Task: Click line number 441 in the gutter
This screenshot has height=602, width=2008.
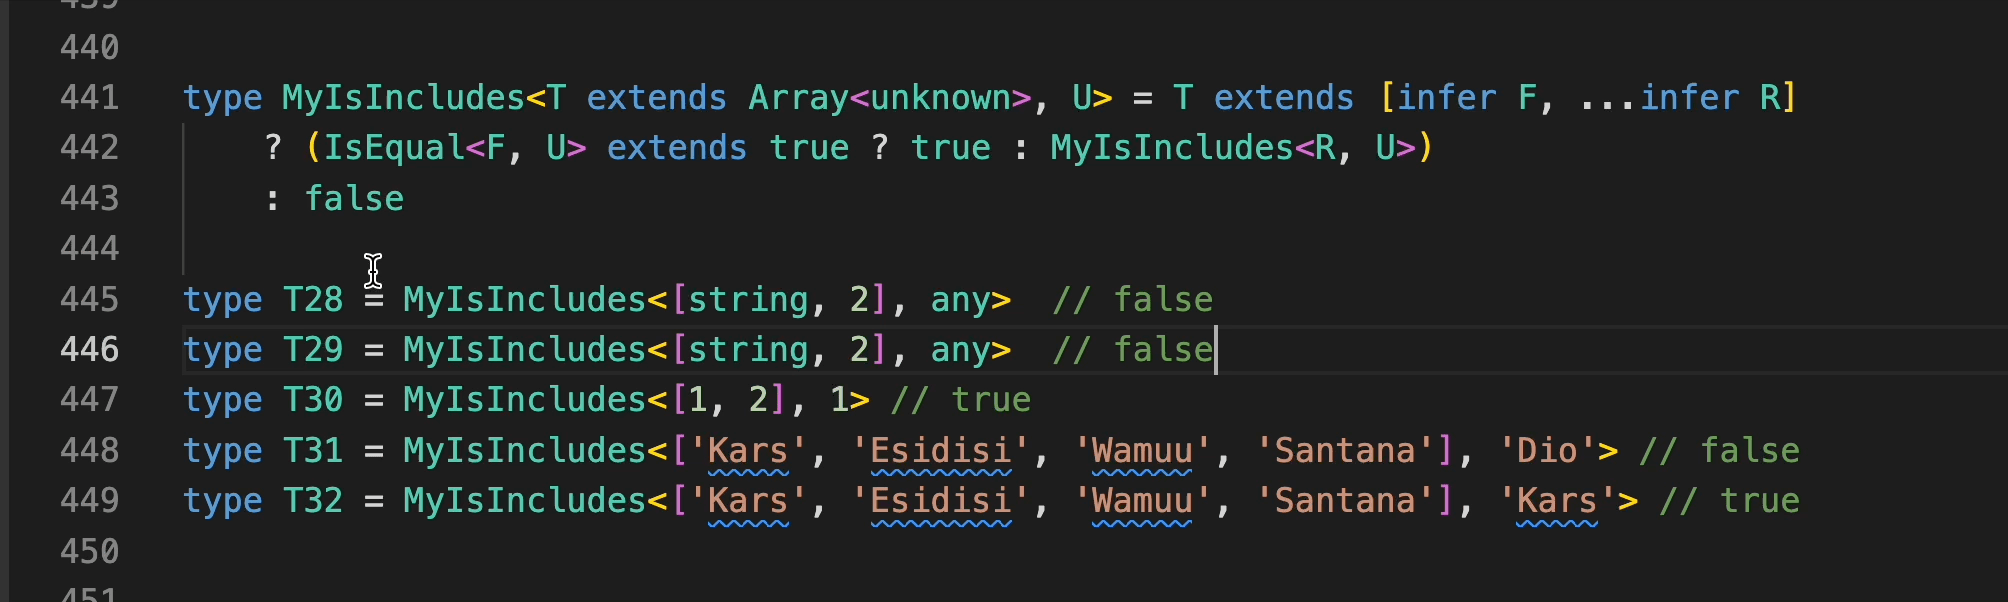Action: pyautogui.click(x=89, y=98)
